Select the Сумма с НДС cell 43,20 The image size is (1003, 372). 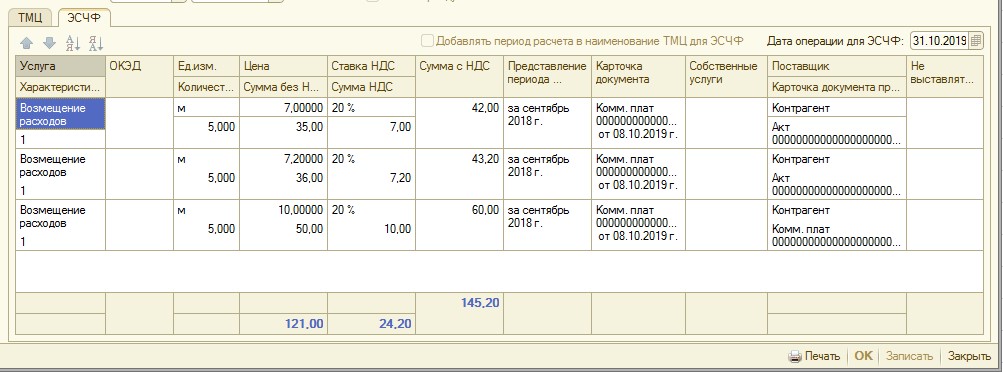(x=459, y=174)
